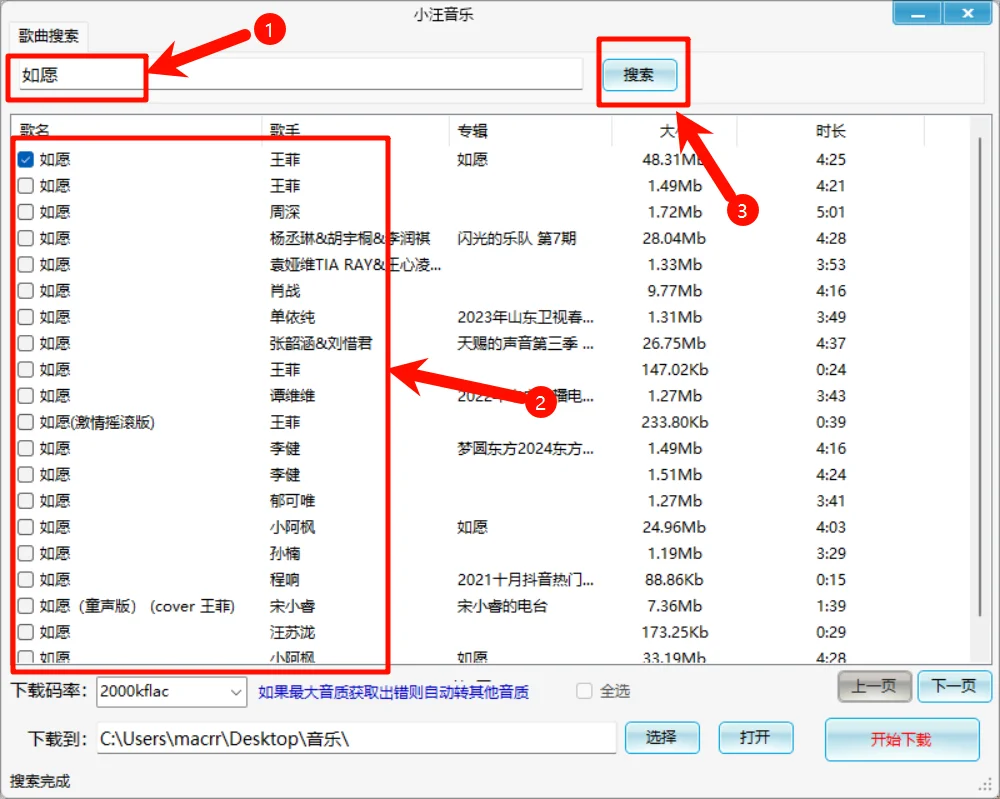
Task: Click 选择 to choose a download folder
Action: 662,738
